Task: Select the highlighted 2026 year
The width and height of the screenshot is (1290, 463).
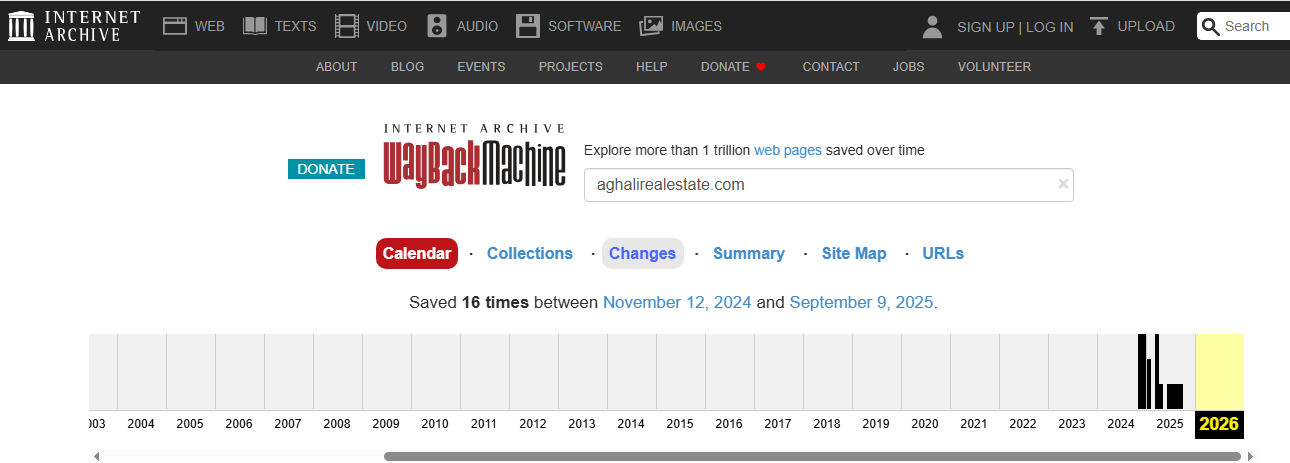Action: click(x=1219, y=424)
